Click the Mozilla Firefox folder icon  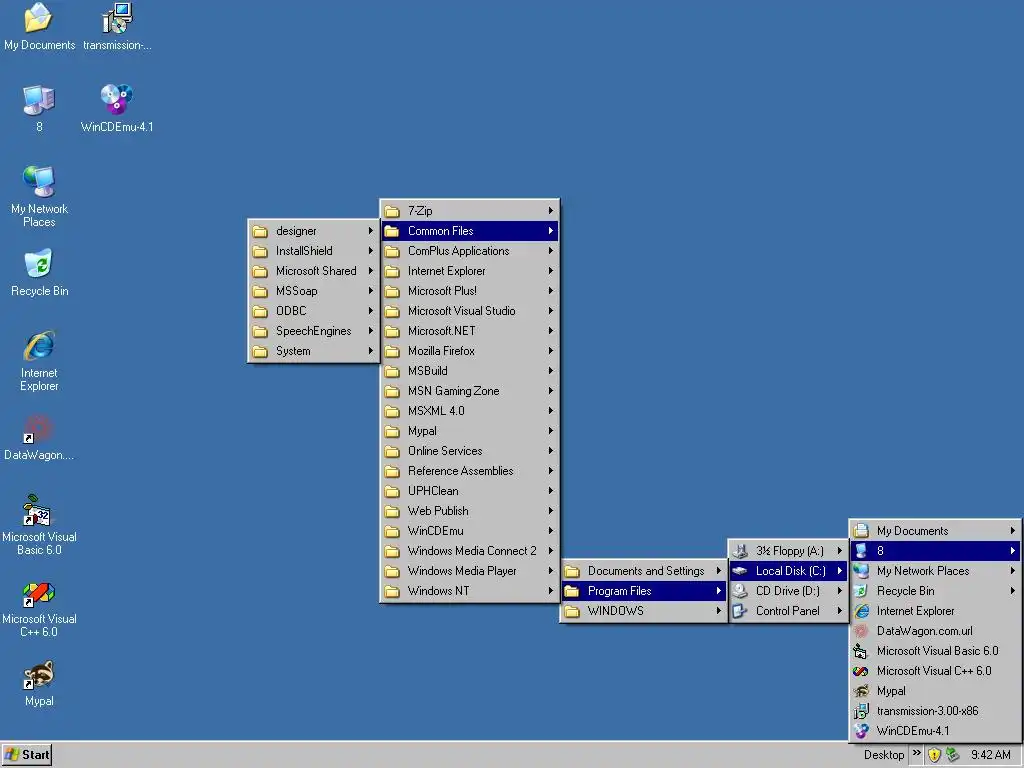(392, 351)
